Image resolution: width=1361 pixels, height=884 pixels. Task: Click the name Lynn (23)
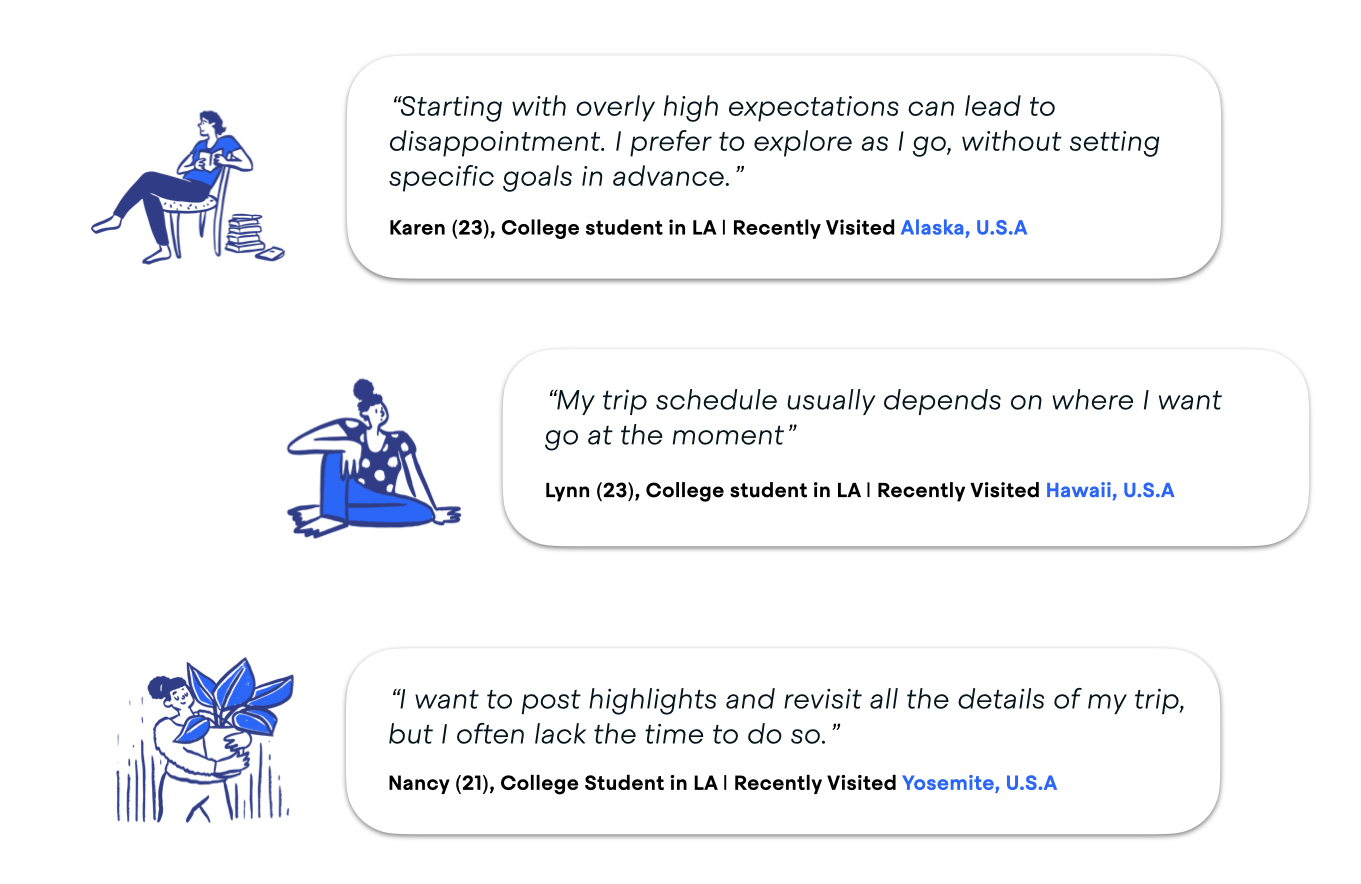(x=591, y=490)
